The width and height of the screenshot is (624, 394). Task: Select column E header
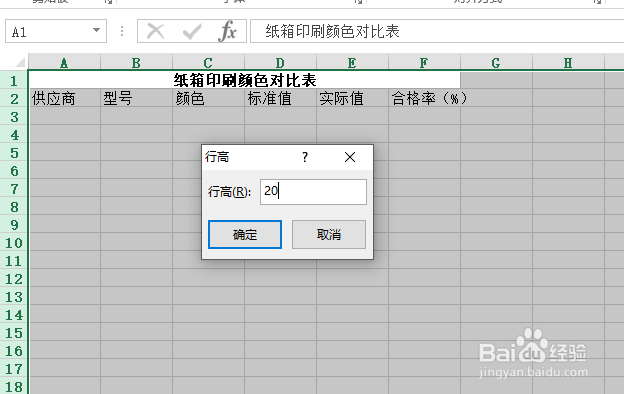(352, 62)
